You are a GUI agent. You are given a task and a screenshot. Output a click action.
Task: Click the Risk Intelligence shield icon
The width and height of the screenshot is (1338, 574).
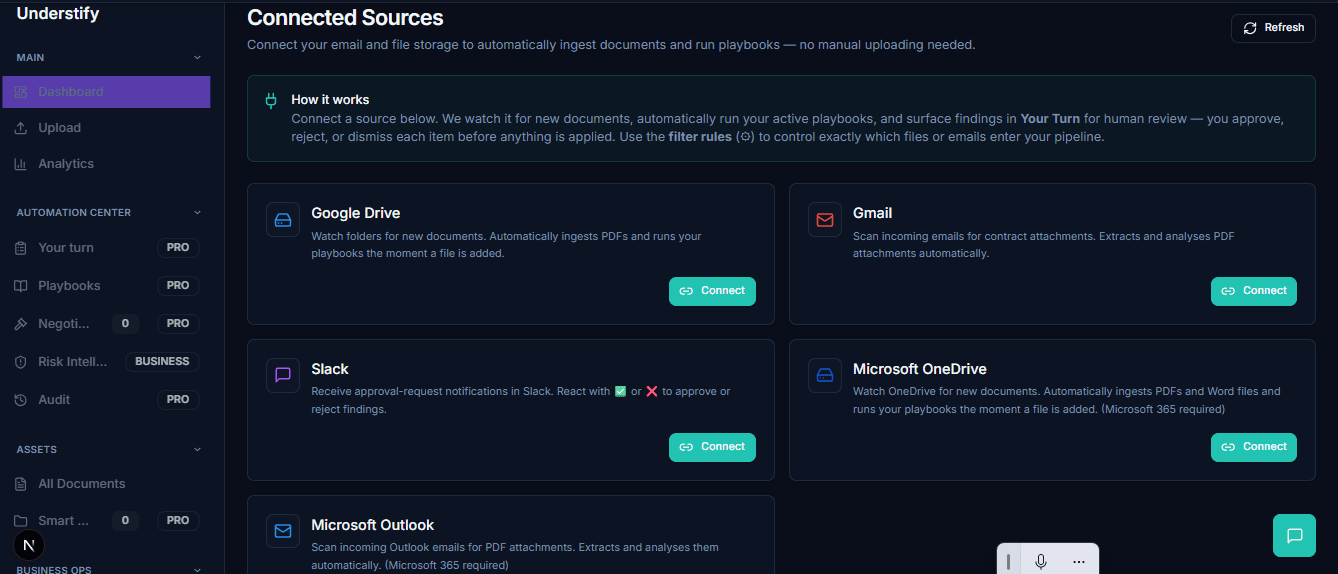click(x=20, y=362)
